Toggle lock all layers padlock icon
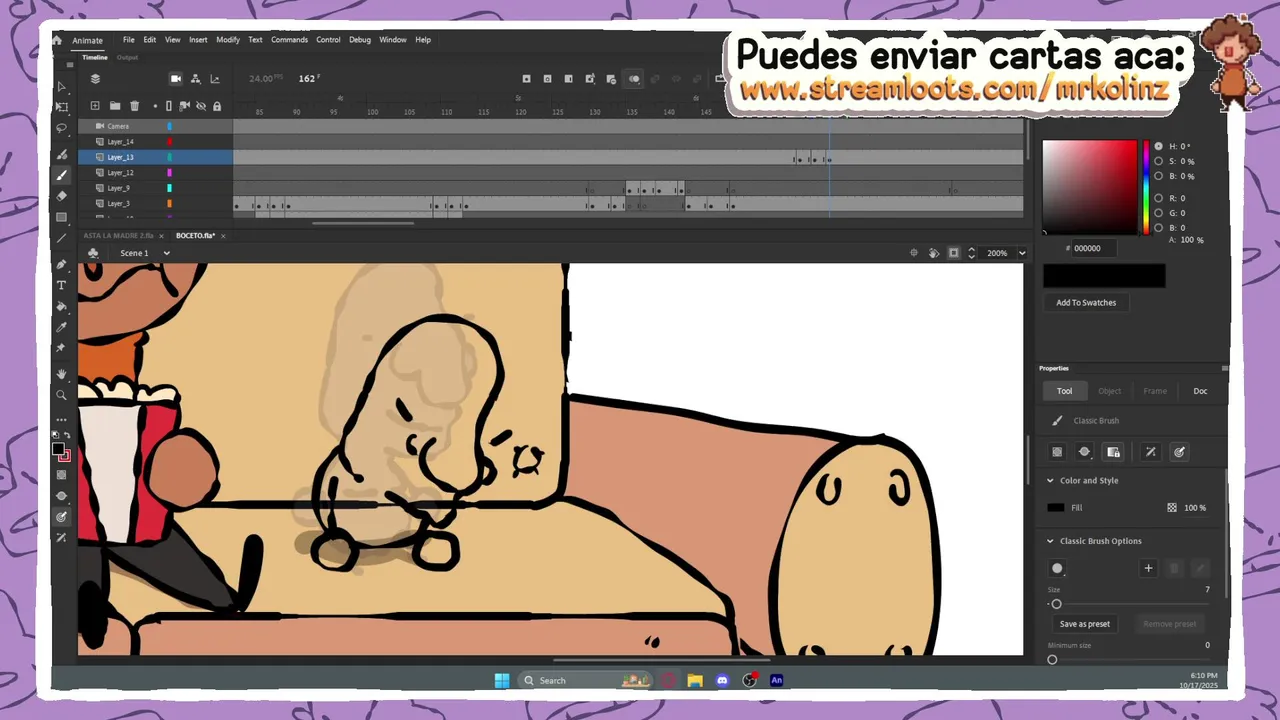 [217, 106]
